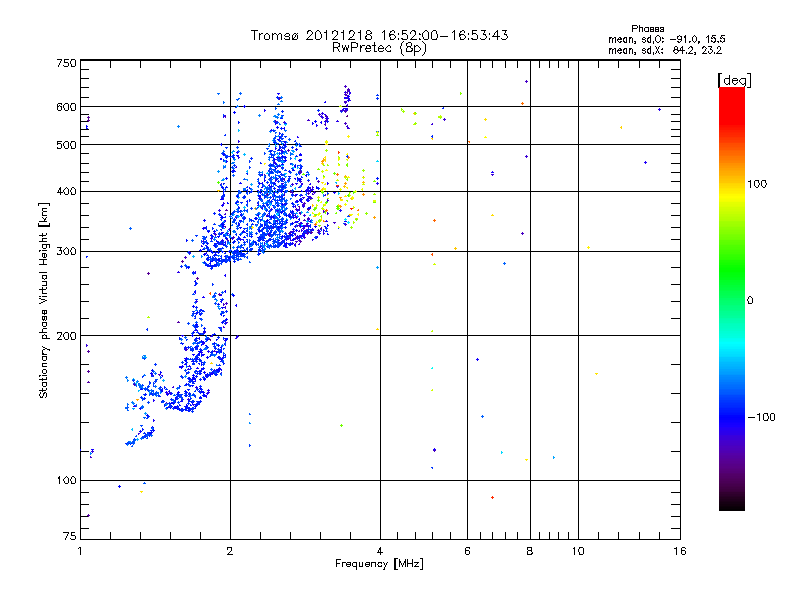Screen dimensions: 800x600
Task: Click the '100' colorbar tick label
Action: [x=757, y=184]
